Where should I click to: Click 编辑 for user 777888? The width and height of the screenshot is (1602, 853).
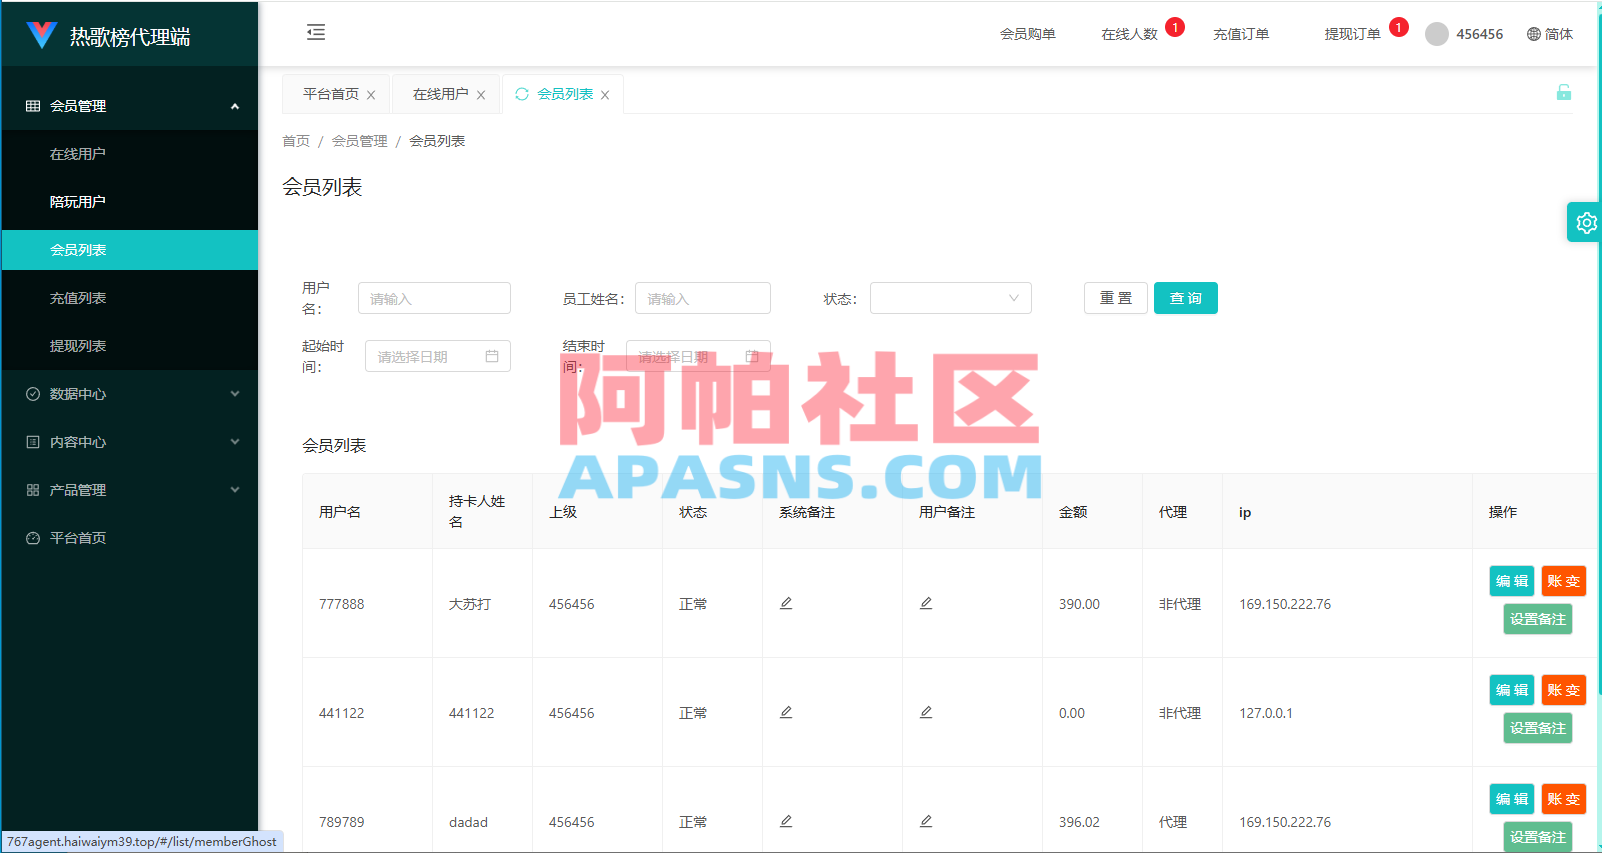(x=1512, y=581)
